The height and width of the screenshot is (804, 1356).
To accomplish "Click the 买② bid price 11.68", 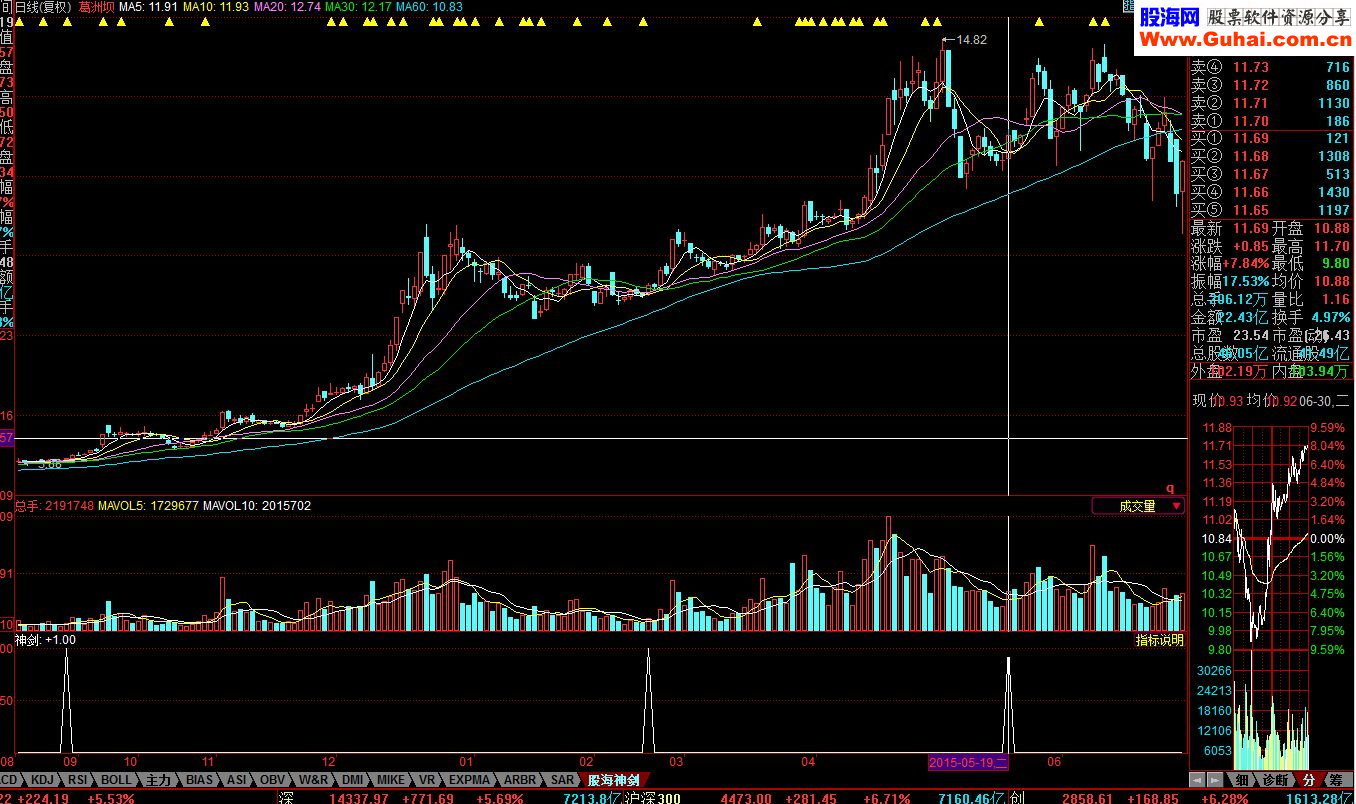I will pyautogui.click(x=1250, y=157).
